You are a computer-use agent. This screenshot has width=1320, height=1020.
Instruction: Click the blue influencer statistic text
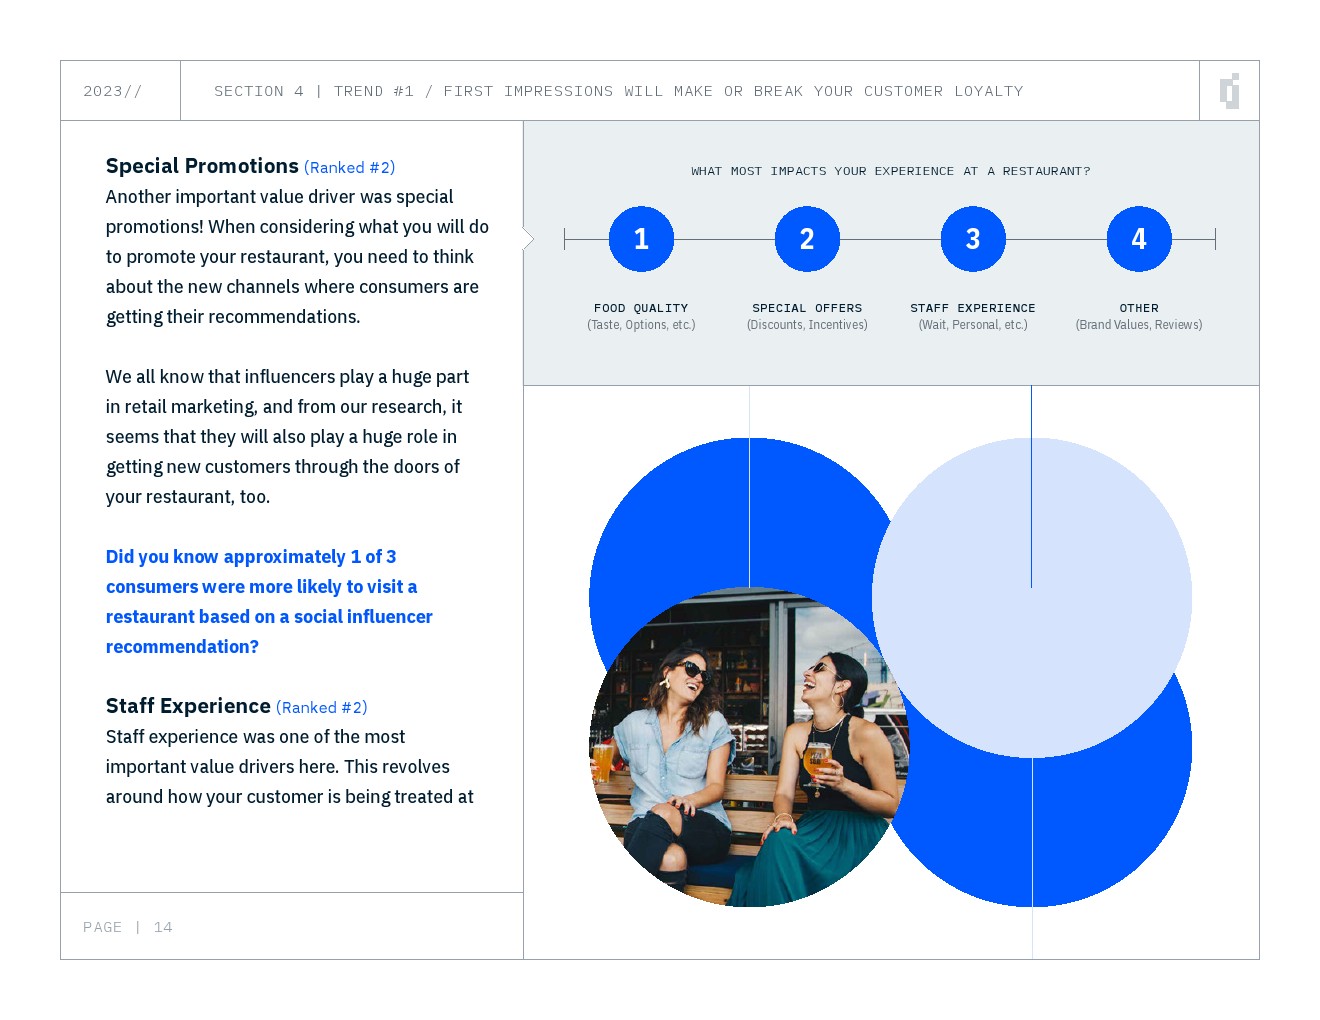point(268,601)
